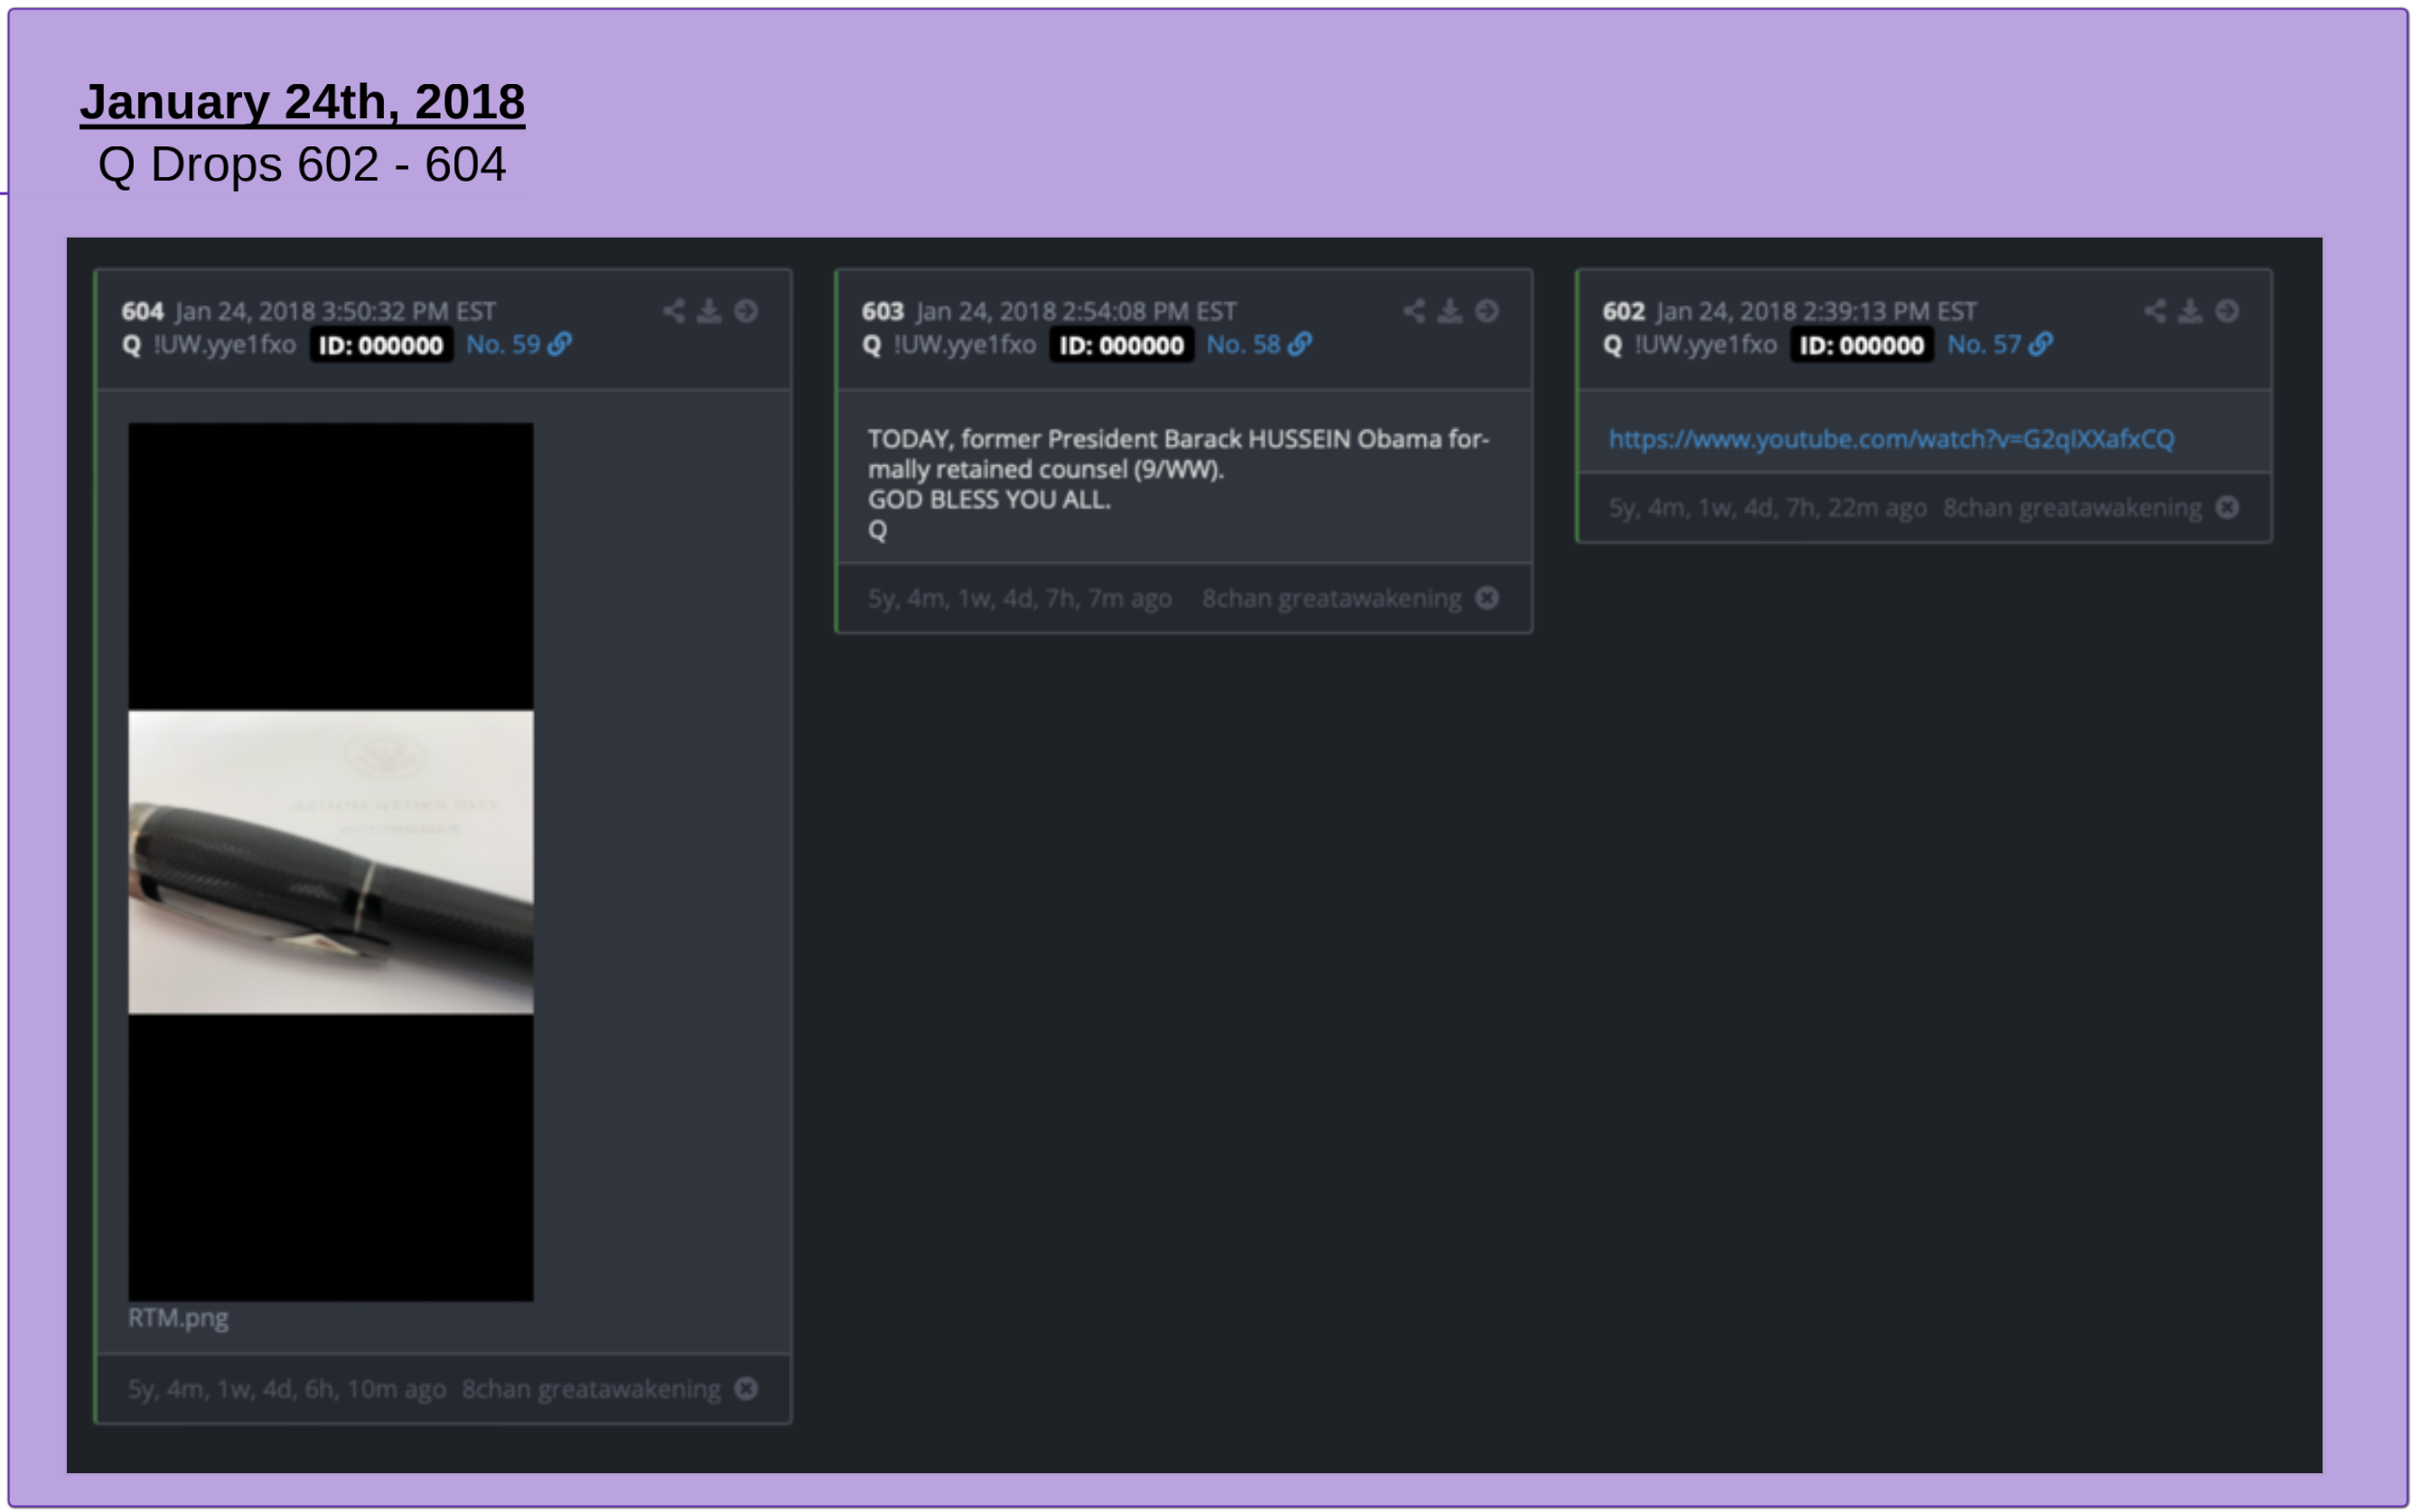This screenshot has height=1512, width=2412.
Task: Click the drop number 602
Action: (x=1624, y=311)
